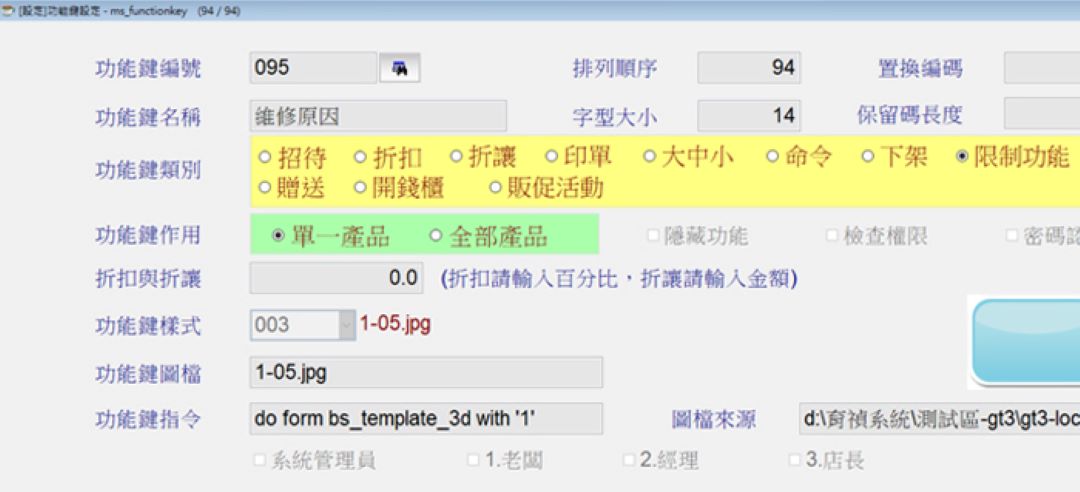Open 功能鍵樣式 dropdown showing 003
This screenshot has width=1080, height=492.
(x=347, y=325)
